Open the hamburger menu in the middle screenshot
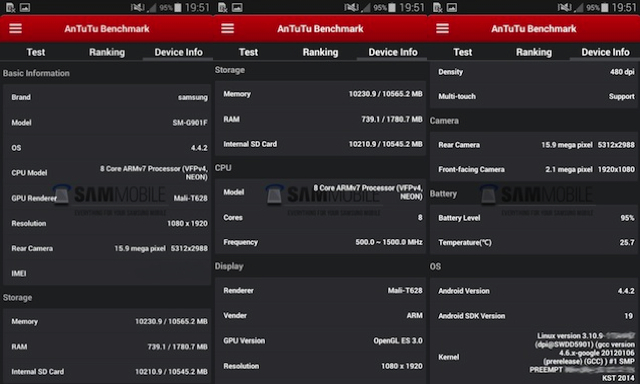Image resolution: width=640 pixels, height=384 pixels. coord(228,29)
